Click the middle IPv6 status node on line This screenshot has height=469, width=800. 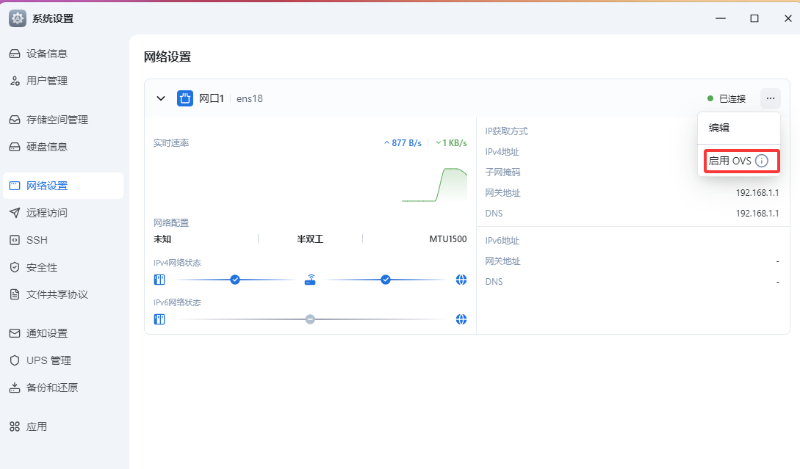click(310, 319)
